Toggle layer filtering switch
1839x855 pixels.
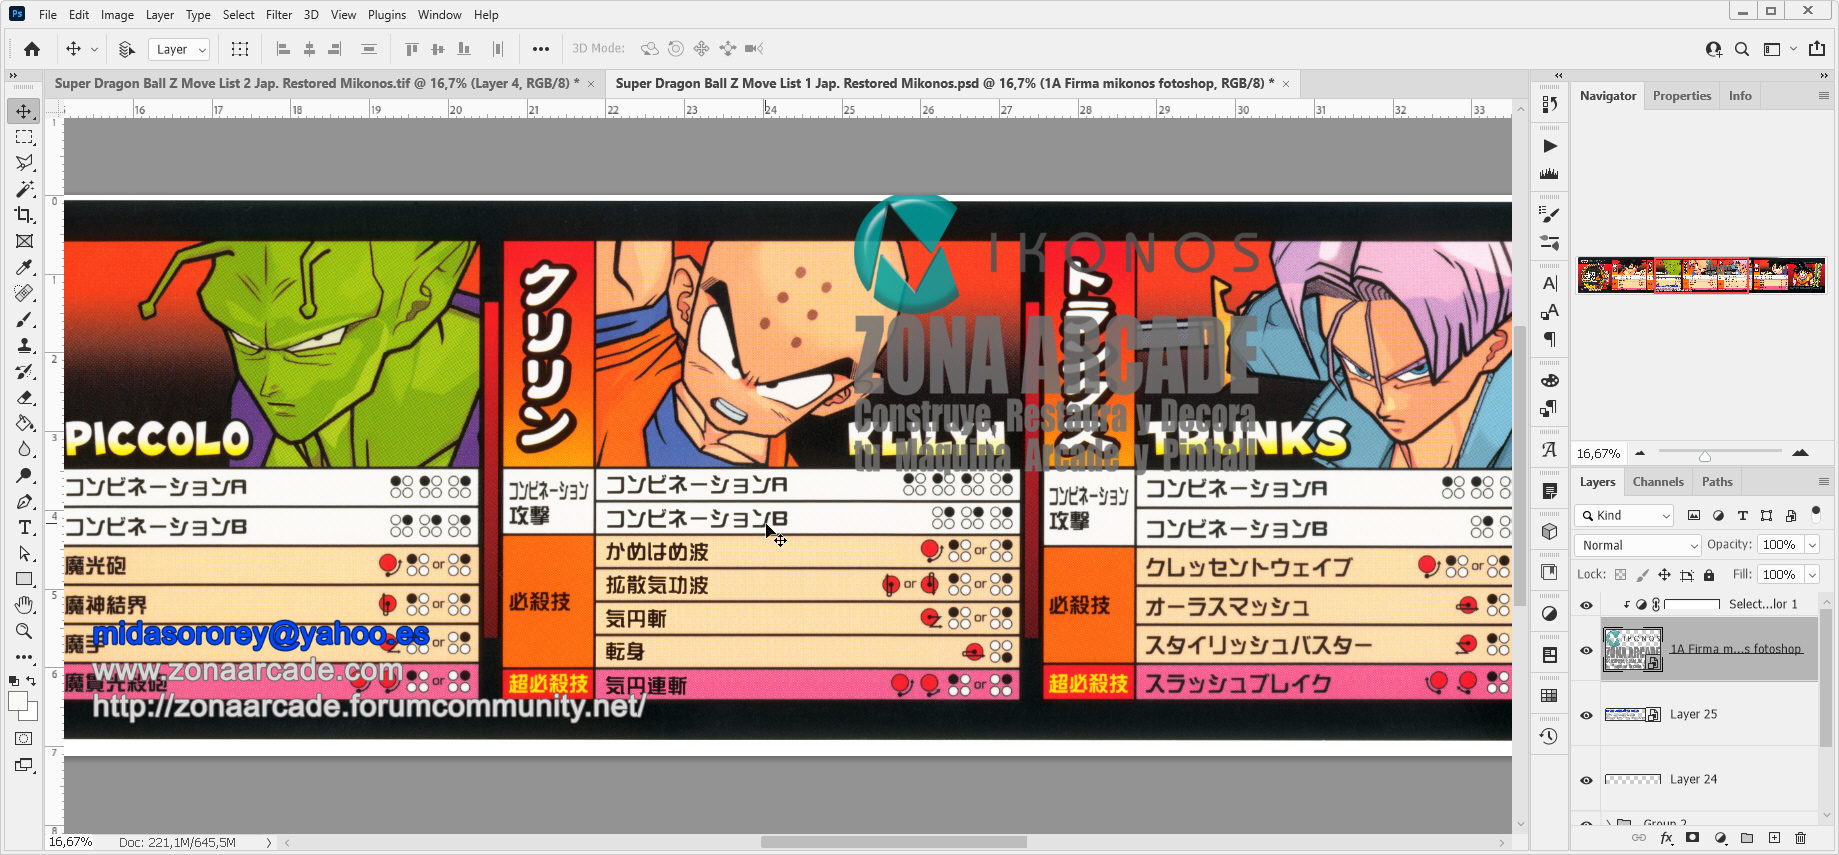click(x=1816, y=515)
